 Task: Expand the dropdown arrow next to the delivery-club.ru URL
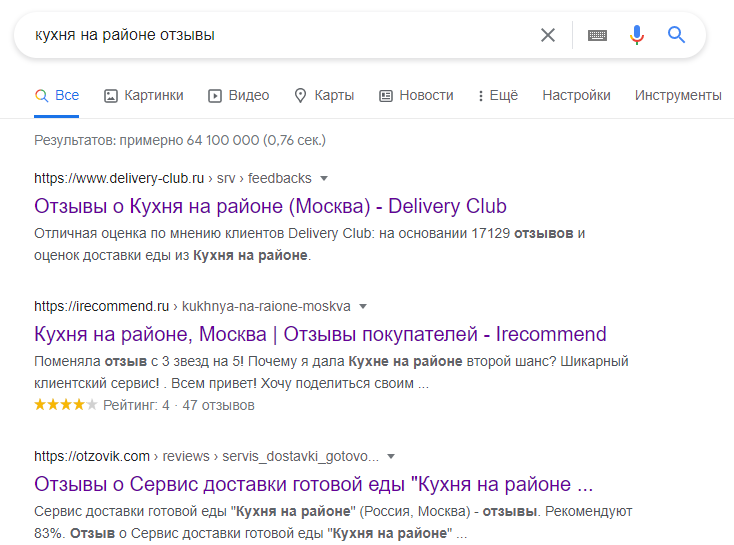point(323,178)
